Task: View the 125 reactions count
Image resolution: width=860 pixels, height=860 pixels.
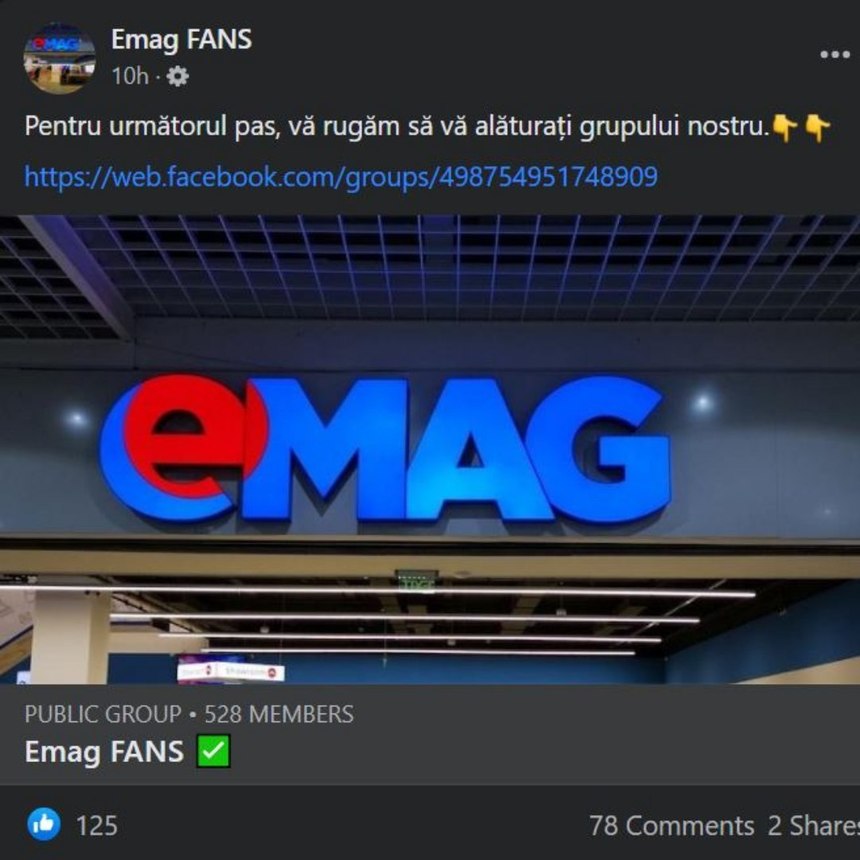Action: 97,825
